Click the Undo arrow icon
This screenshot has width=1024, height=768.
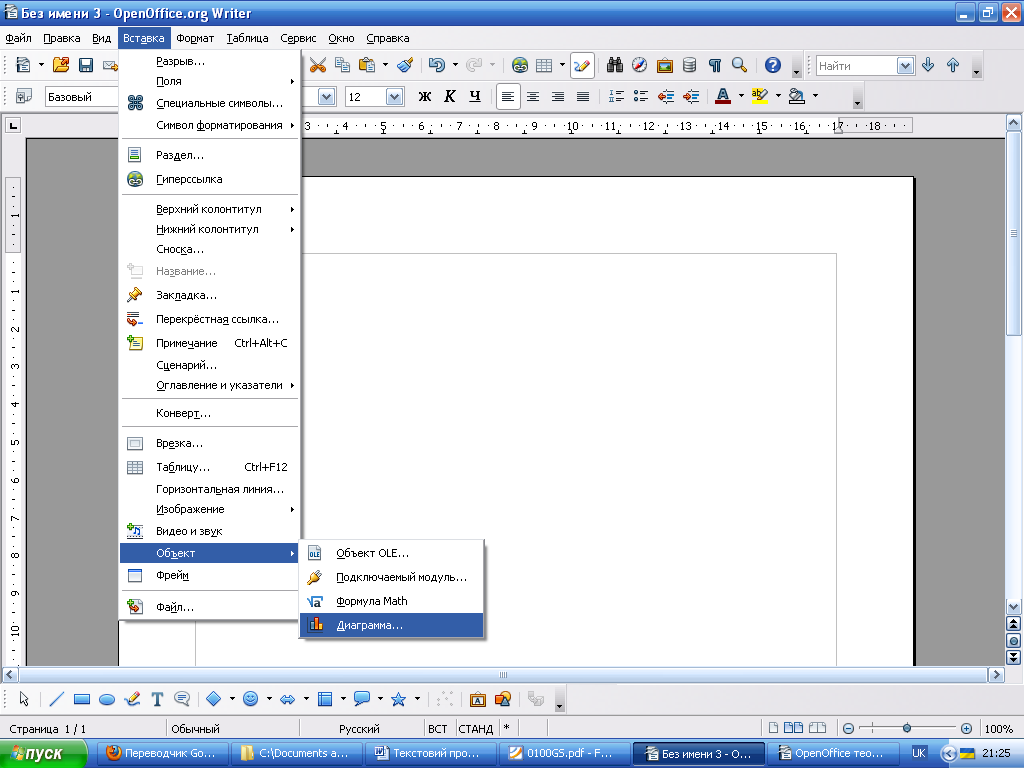[436, 65]
